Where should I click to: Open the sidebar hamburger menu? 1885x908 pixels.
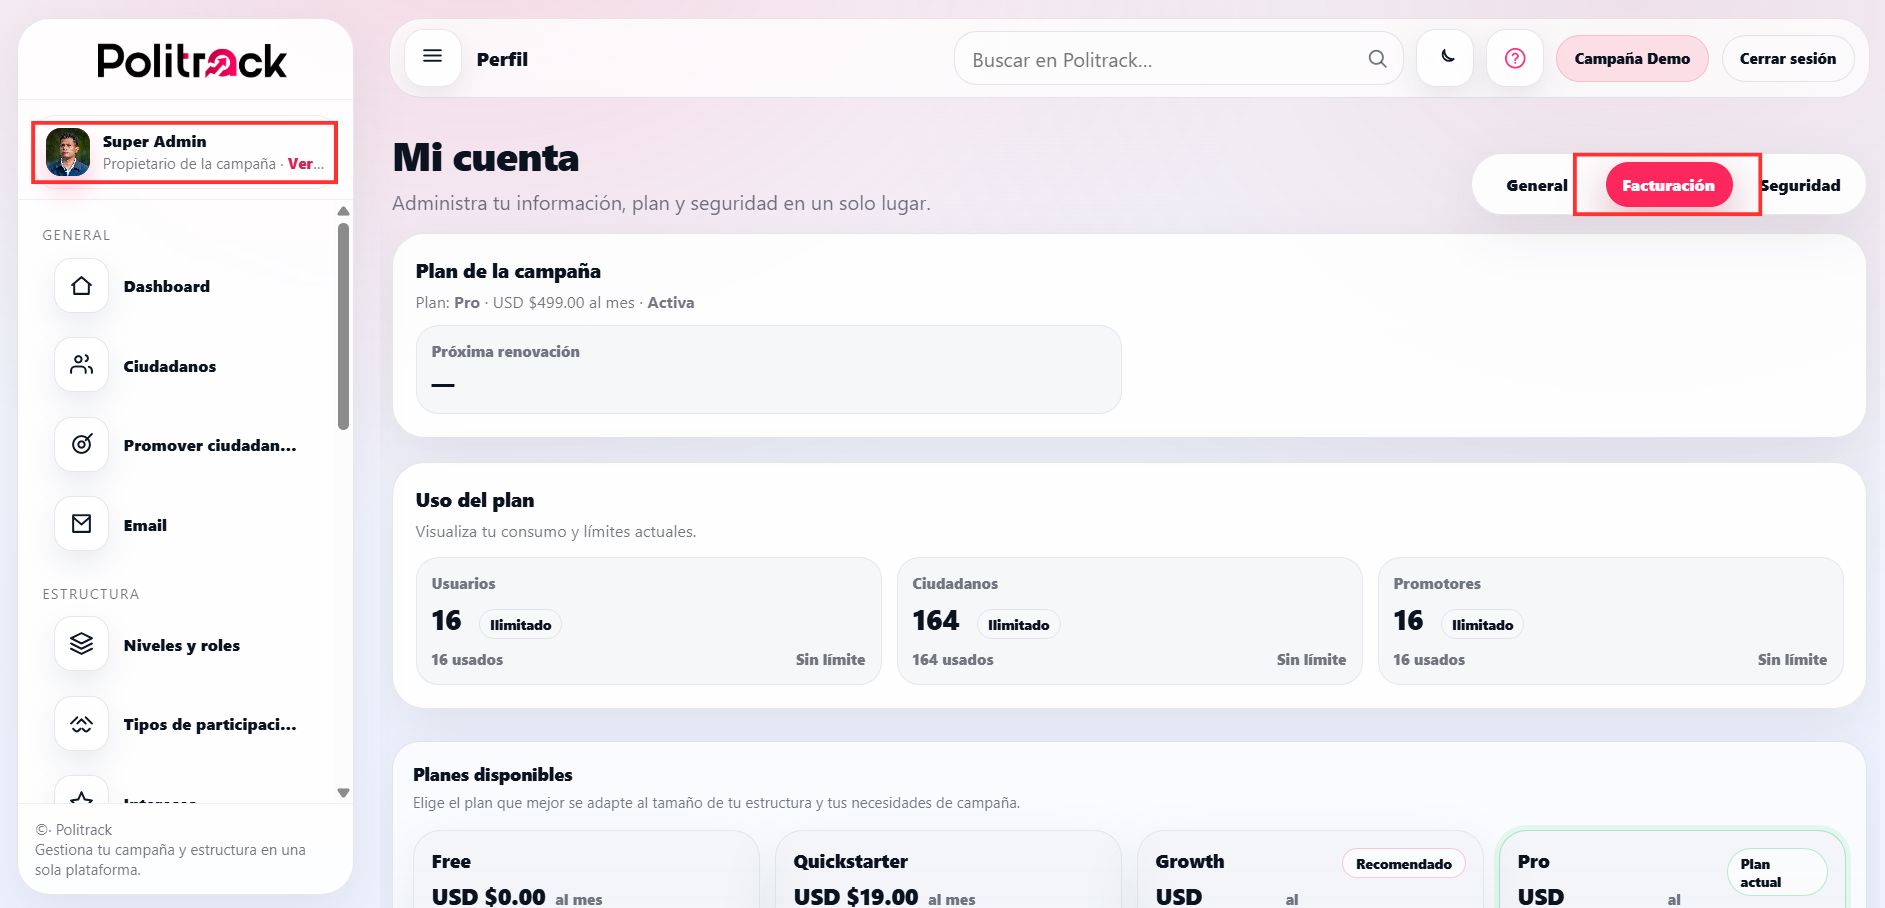click(x=432, y=57)
